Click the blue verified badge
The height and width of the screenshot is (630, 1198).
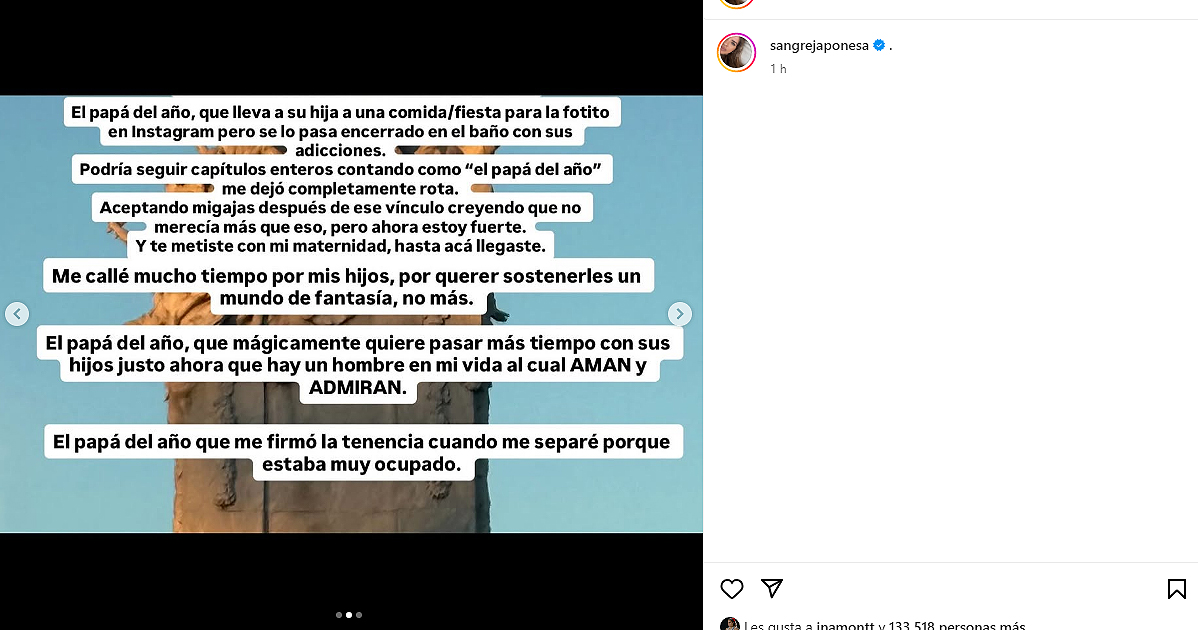tap(879, 46)
